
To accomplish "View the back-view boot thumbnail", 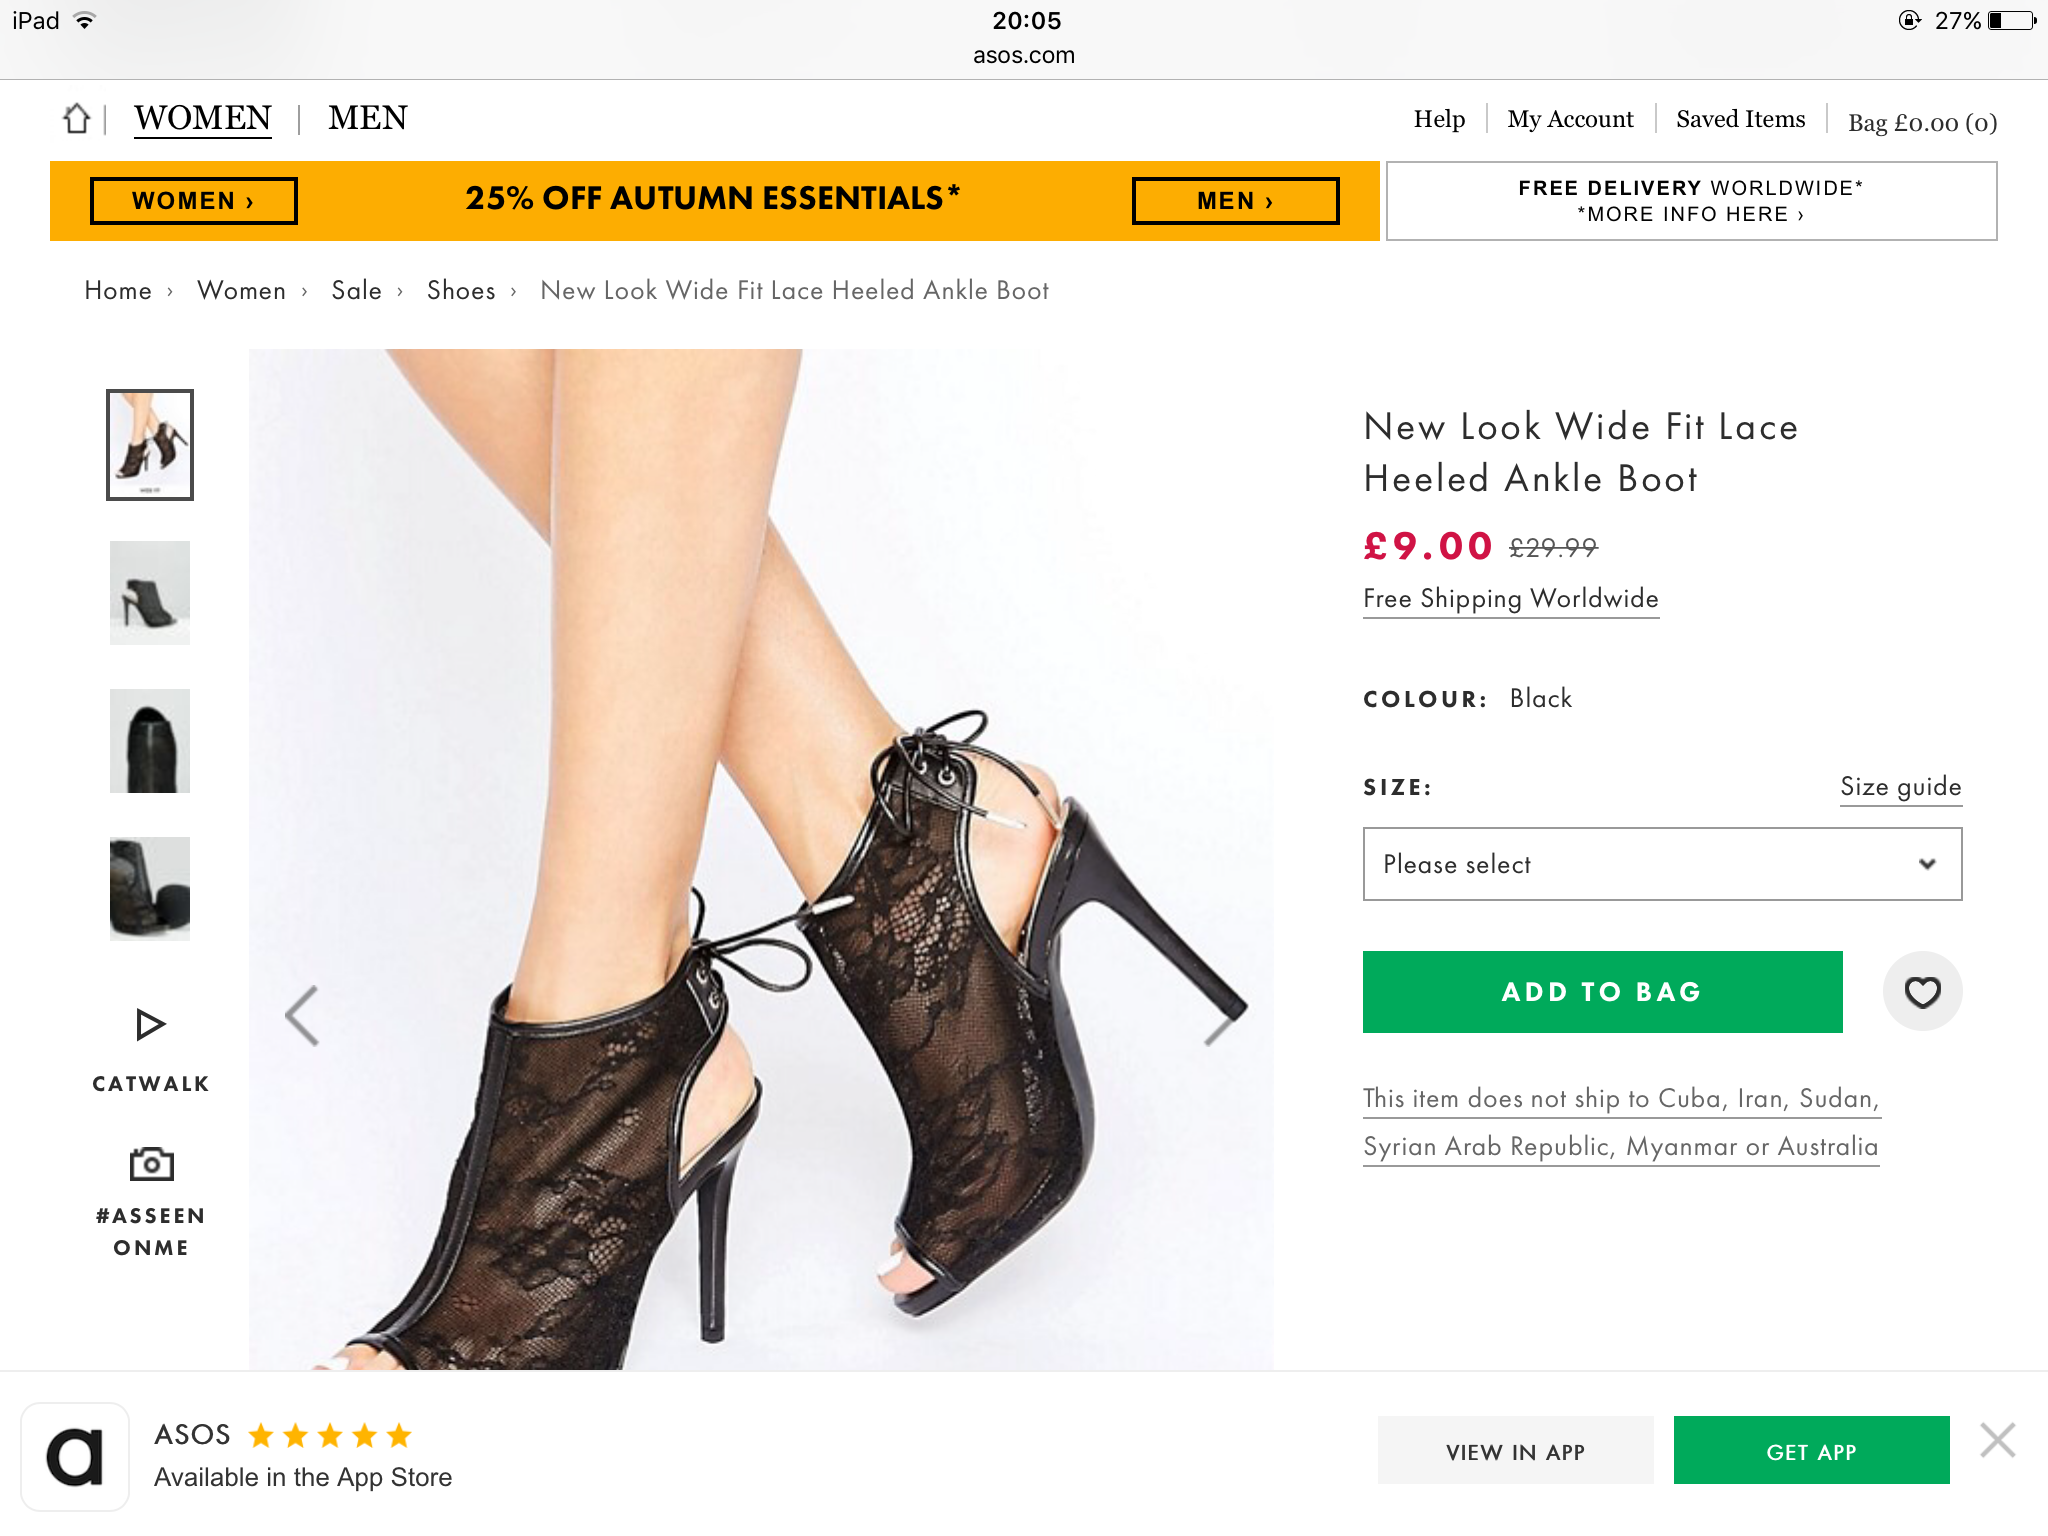I will click(150, 741).
